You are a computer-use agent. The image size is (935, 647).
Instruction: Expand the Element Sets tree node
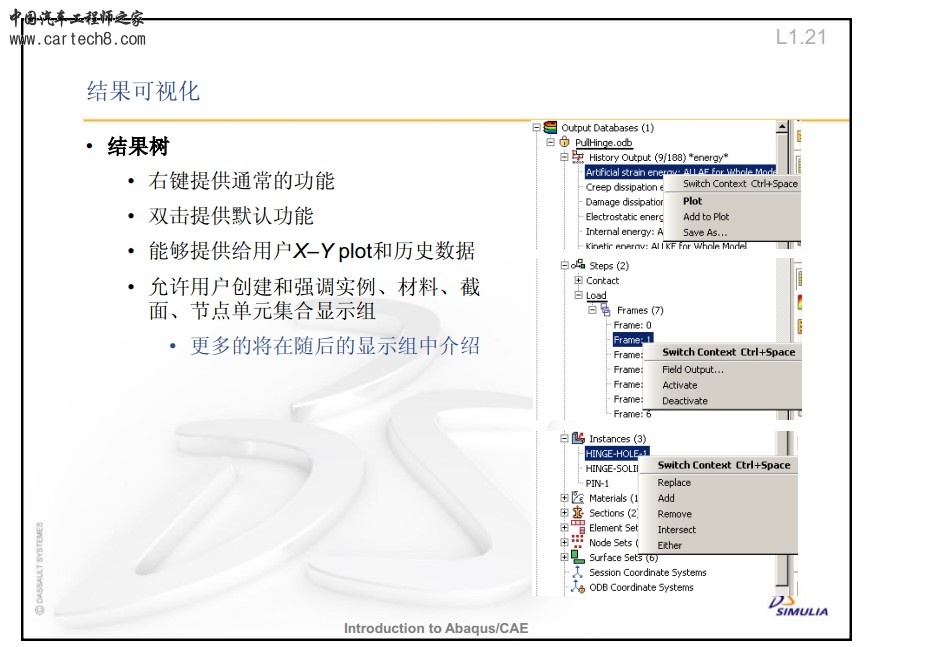[x=565, y=528]
